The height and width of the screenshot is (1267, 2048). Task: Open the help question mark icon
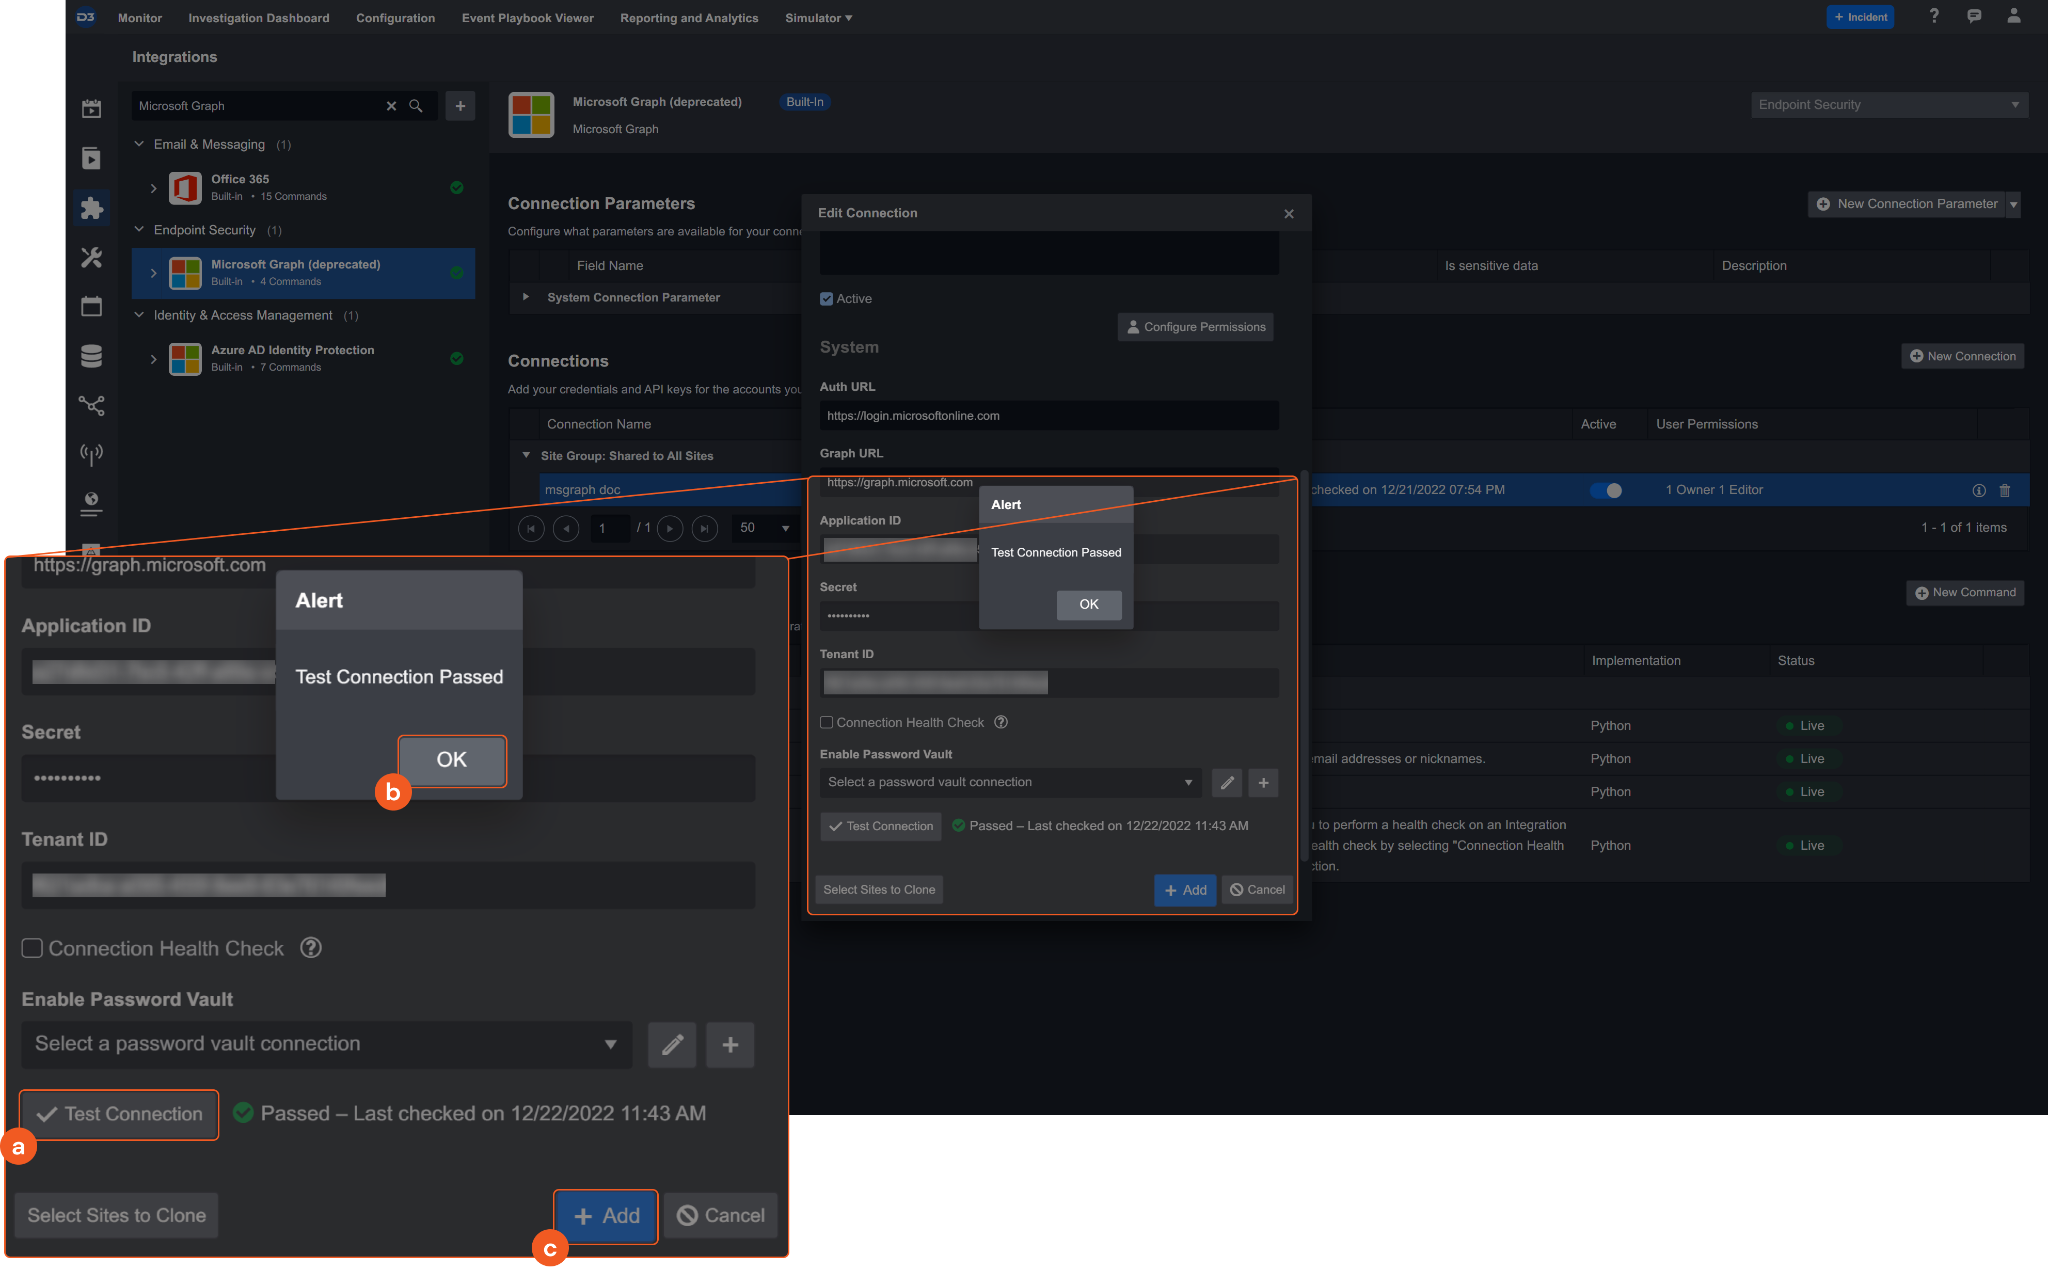[x=1934, y=16]
